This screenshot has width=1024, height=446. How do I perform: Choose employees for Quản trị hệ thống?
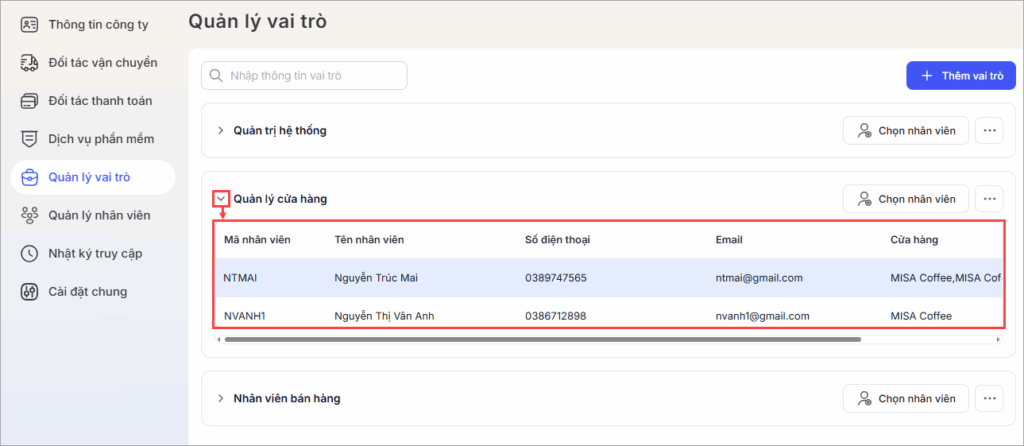(x=905, y=131)
